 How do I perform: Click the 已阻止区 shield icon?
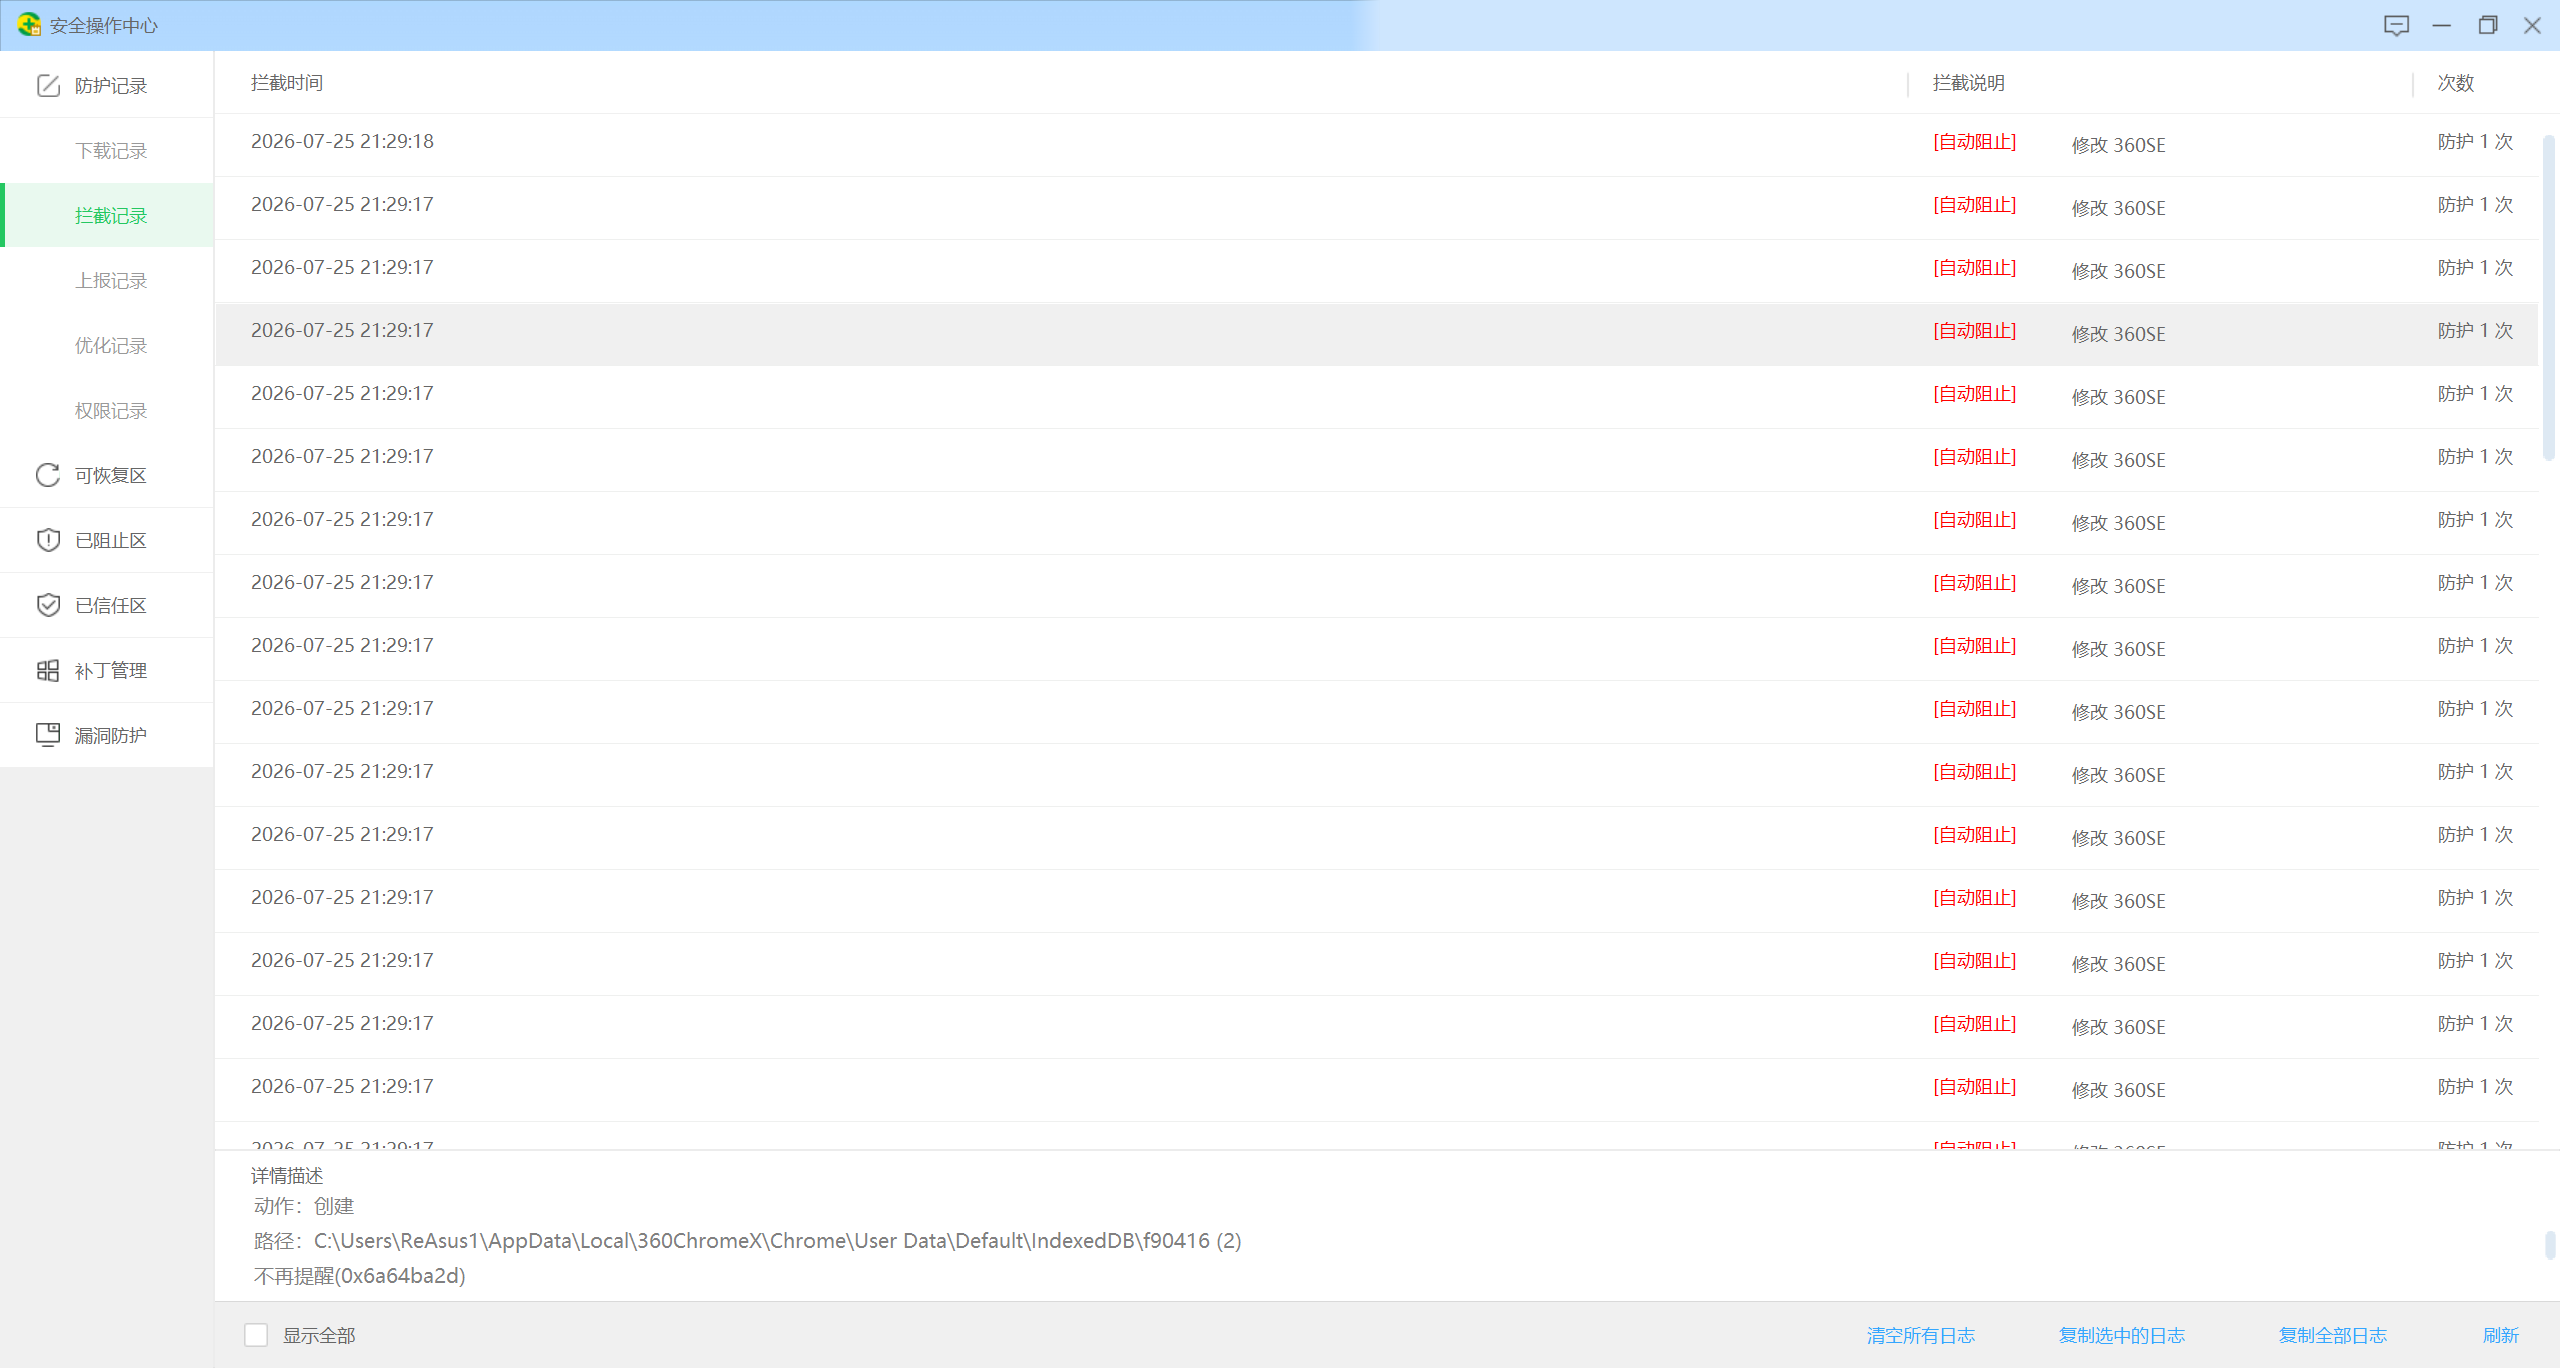click(x=48, y=540)
